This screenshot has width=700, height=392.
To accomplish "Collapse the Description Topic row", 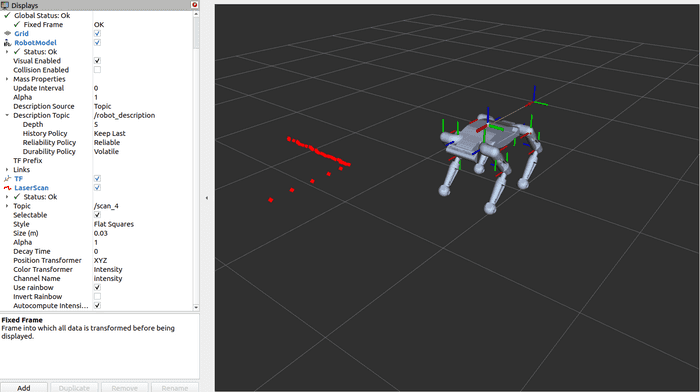I will [x=7, y=115].
